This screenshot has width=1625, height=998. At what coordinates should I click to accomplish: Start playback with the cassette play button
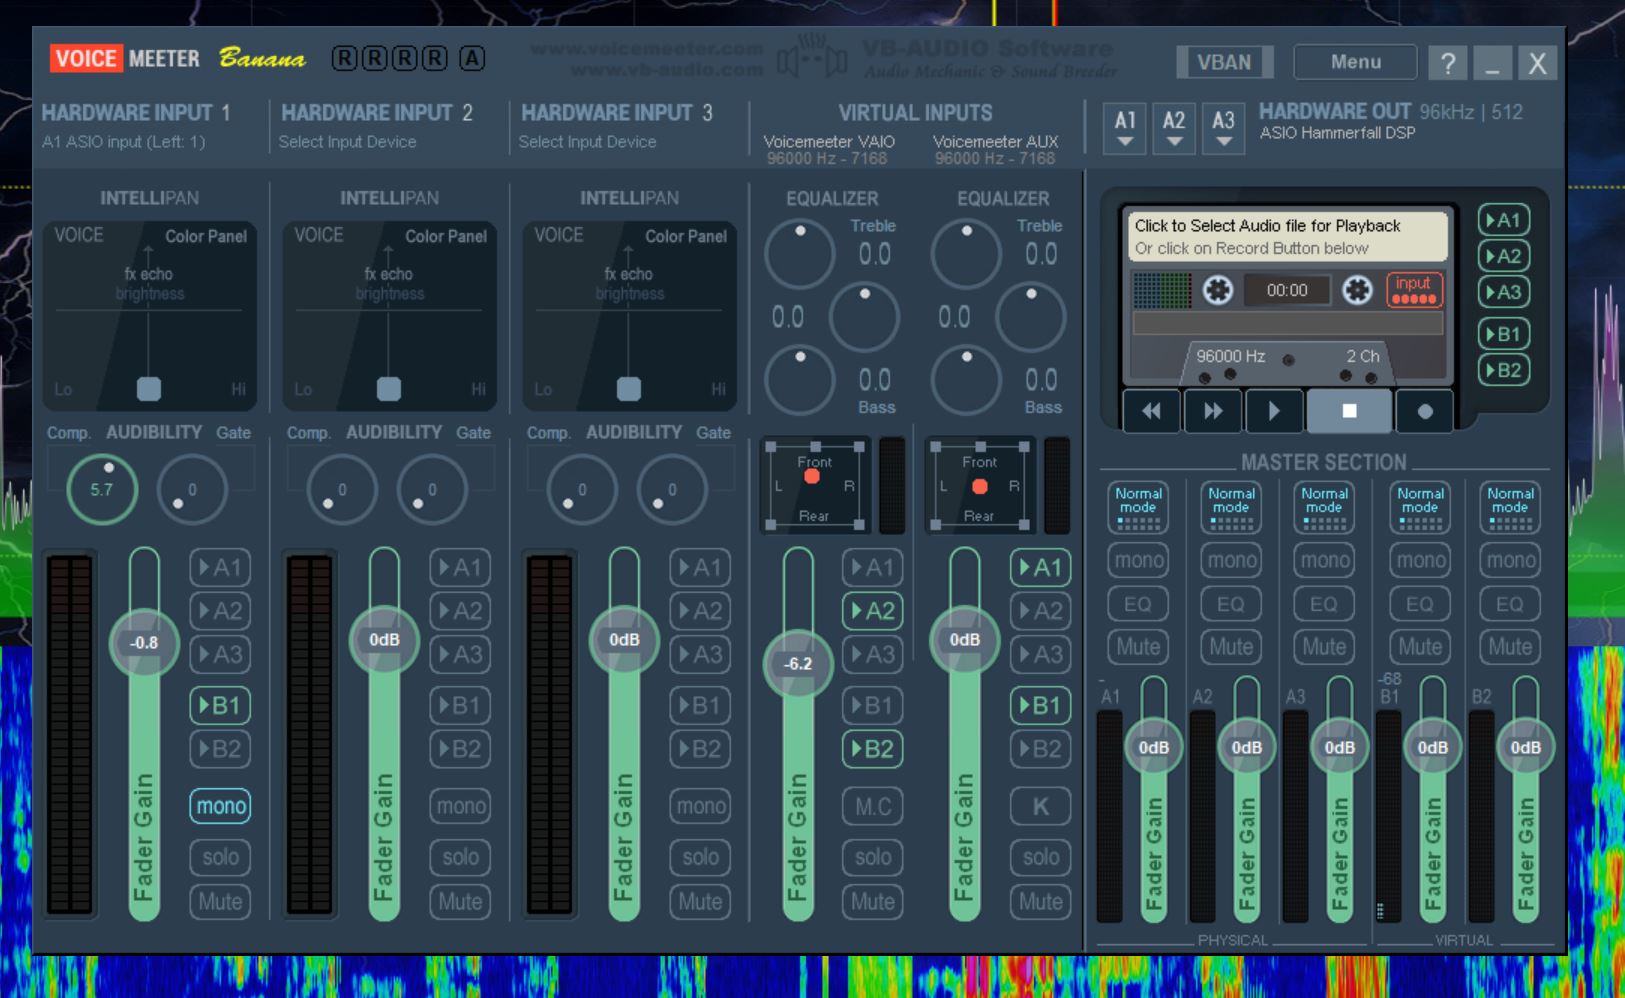point(1274,411)
